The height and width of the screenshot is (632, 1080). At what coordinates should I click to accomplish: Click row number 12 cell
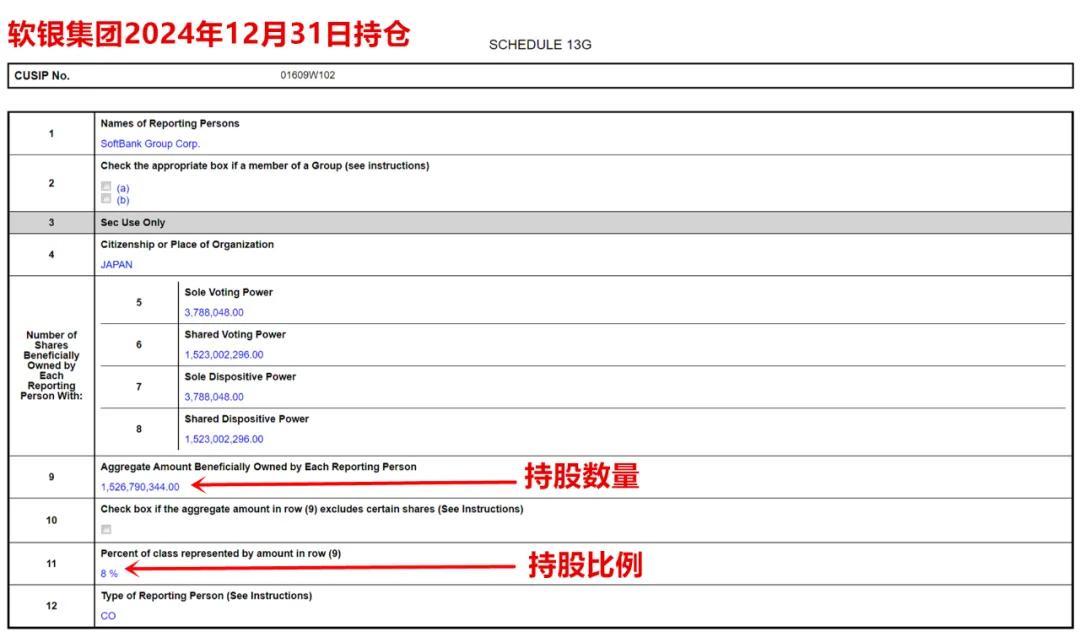pos(52,606)
